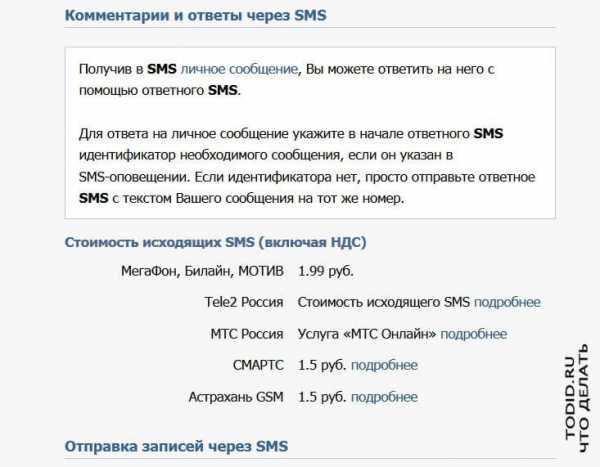Screen dimensions: 600x467
Task: Click the Астрахань GSM operator label
Action: click(x=236, y=397)
